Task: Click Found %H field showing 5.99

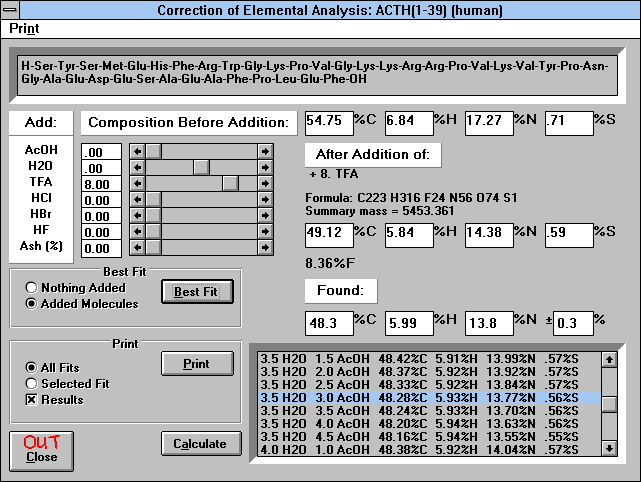Action: coord(409,323)
